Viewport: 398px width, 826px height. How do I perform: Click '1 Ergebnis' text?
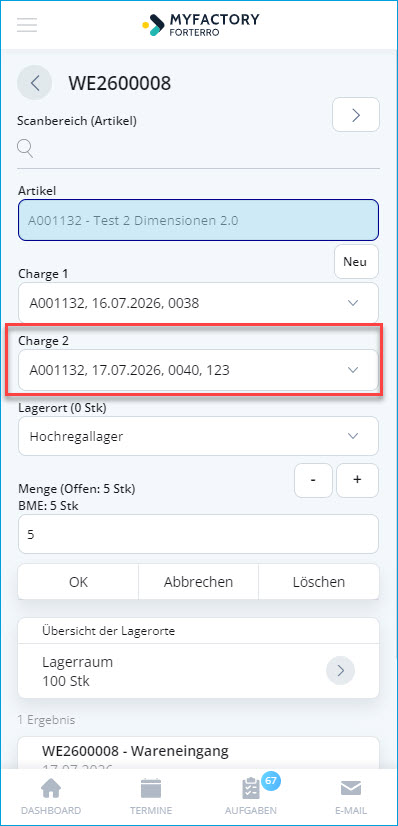click(46, 719)
